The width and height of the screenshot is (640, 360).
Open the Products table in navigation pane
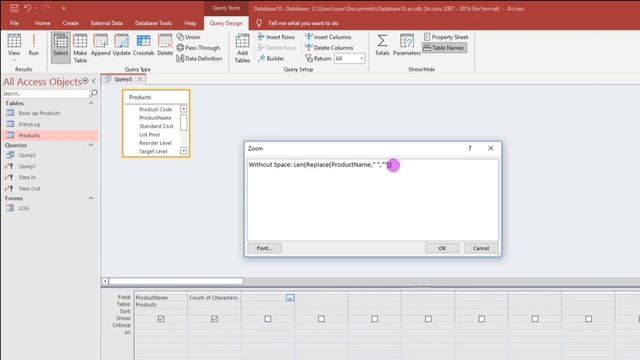click(x=51, y=135)
